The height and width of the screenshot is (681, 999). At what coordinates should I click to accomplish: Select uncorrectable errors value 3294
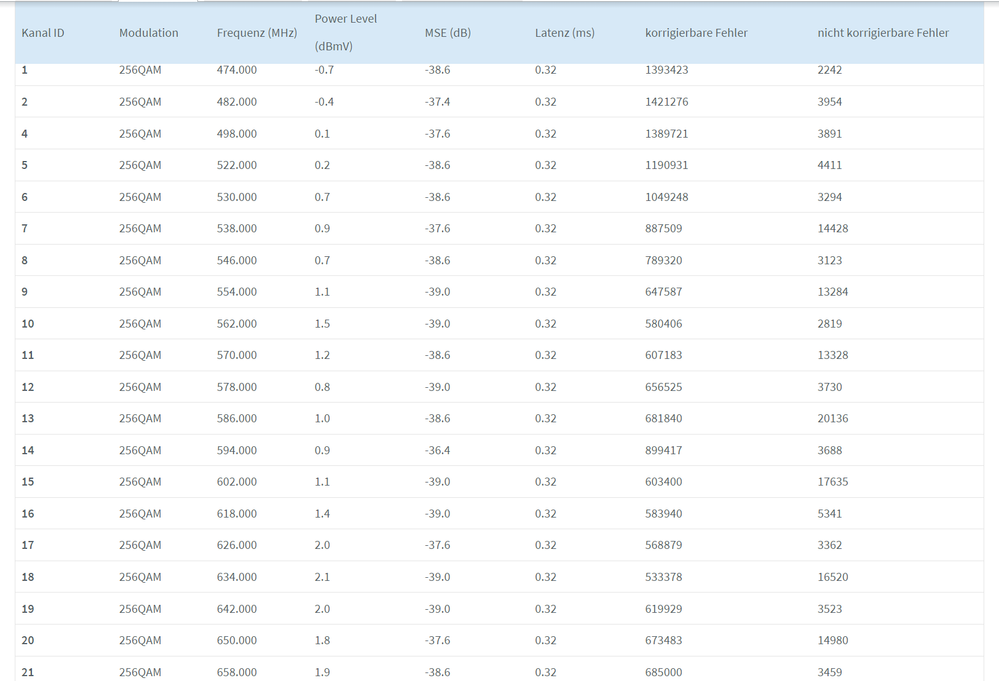pos(830,197)
